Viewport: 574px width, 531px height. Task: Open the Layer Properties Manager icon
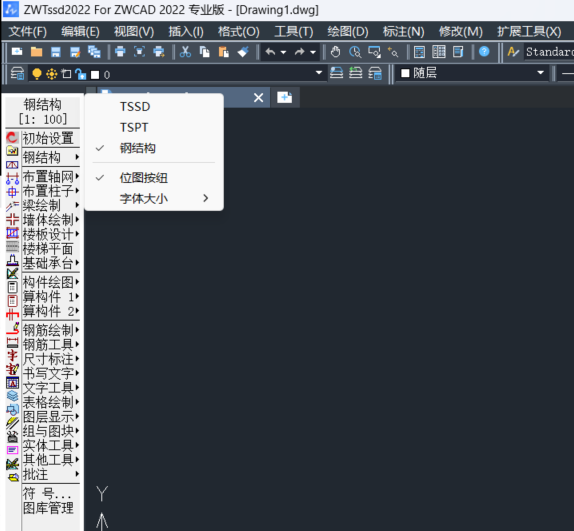[x=17, y=74]
